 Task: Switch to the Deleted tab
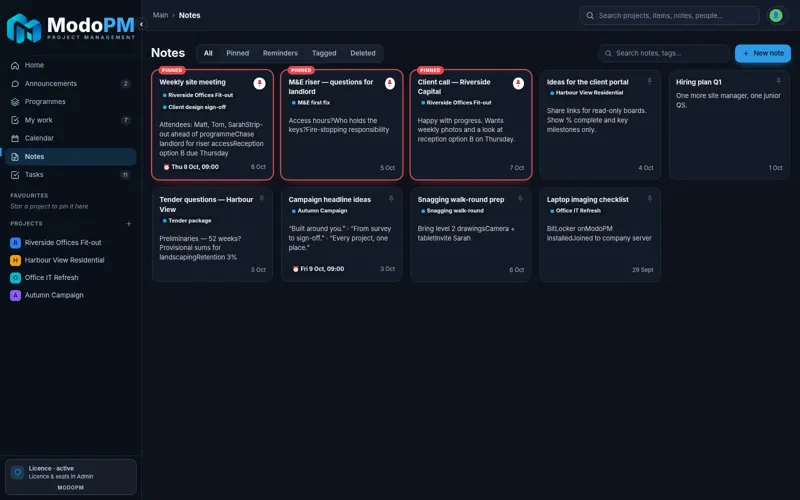(x=363, y=53)
